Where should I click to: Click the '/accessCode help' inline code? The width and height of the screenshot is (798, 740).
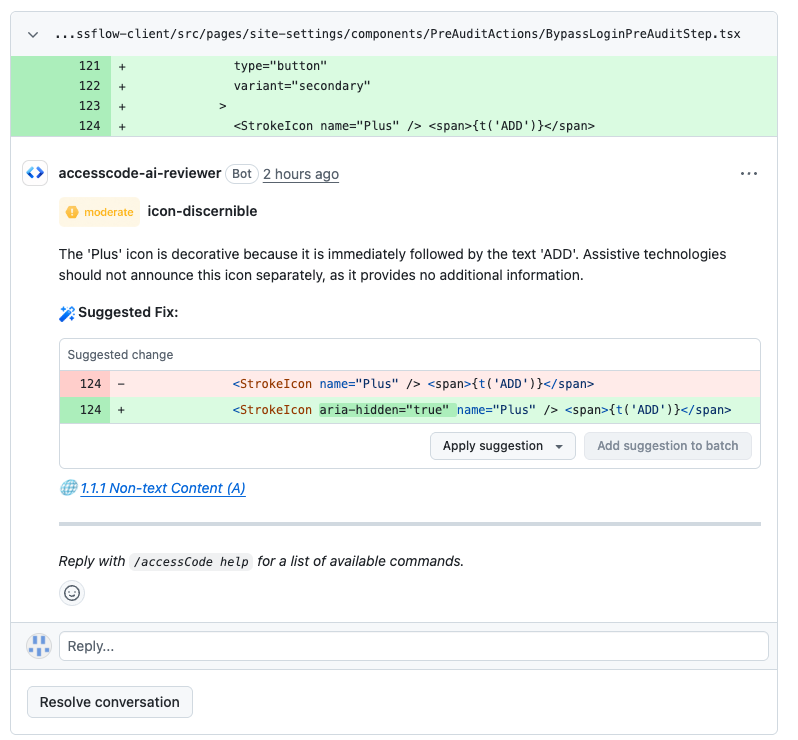[x=191, y=561]
